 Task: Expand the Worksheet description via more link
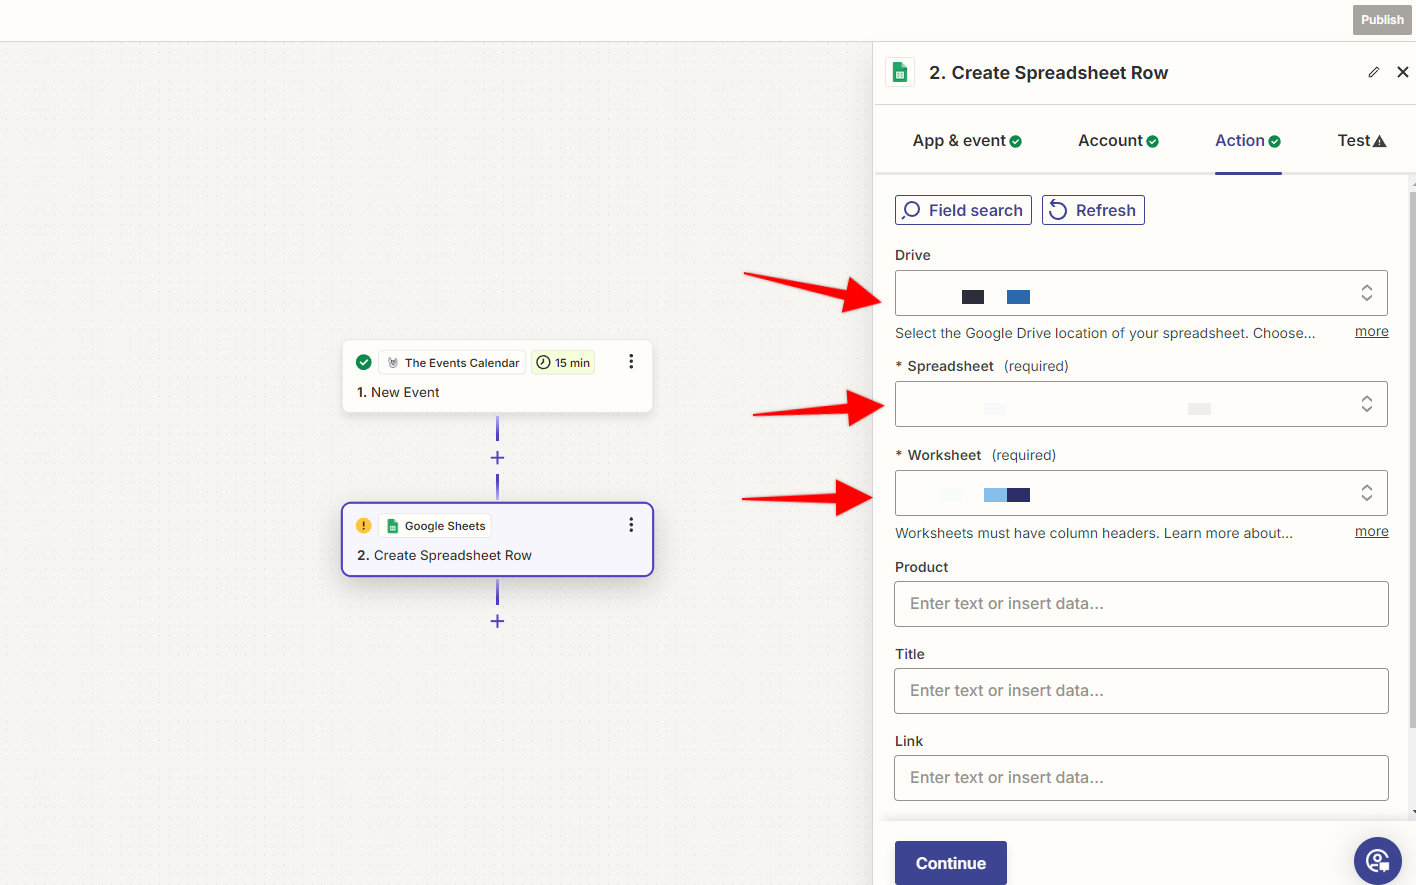click(x=1371, y=531)
